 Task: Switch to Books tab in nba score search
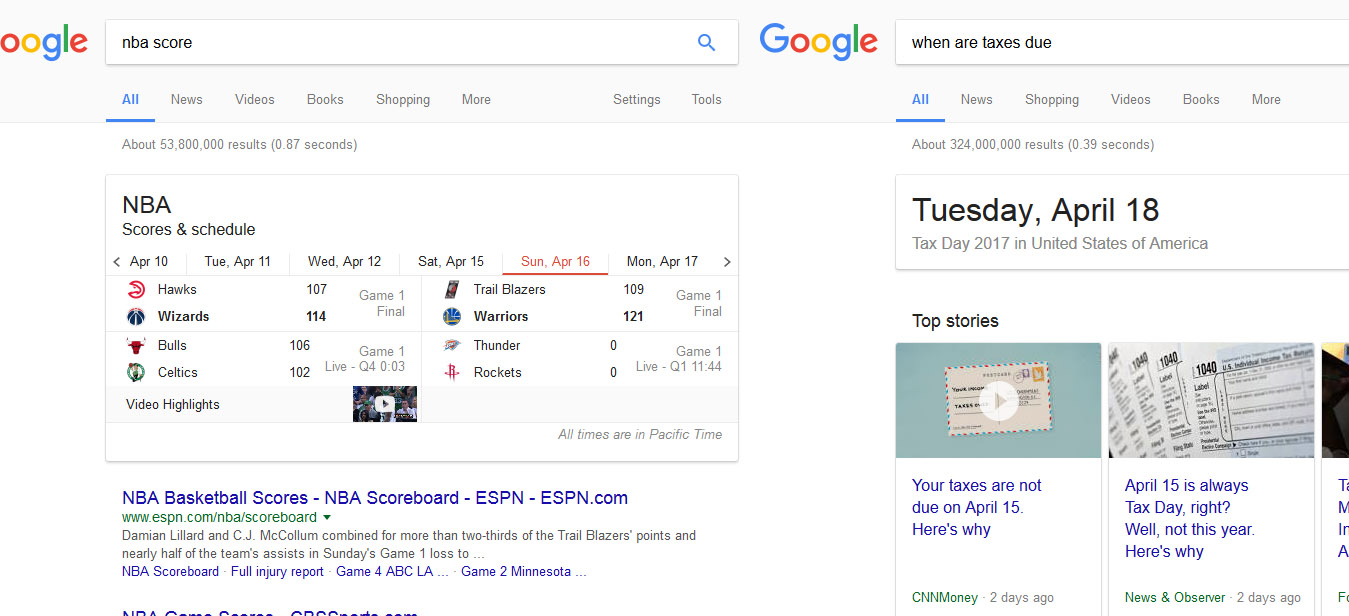point(325,100)
